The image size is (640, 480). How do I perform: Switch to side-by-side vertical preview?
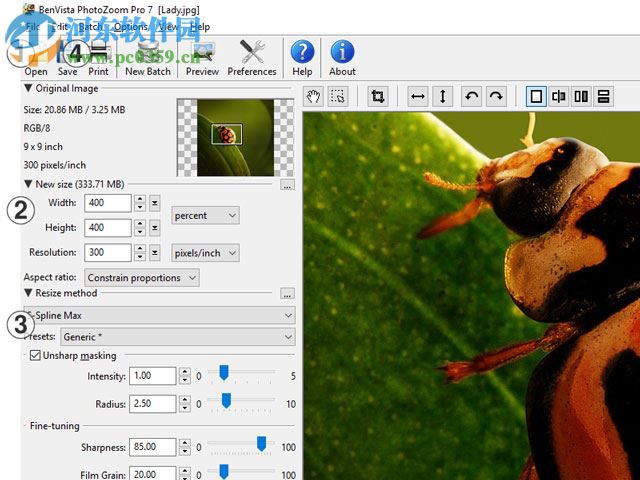tap(581, 97)
